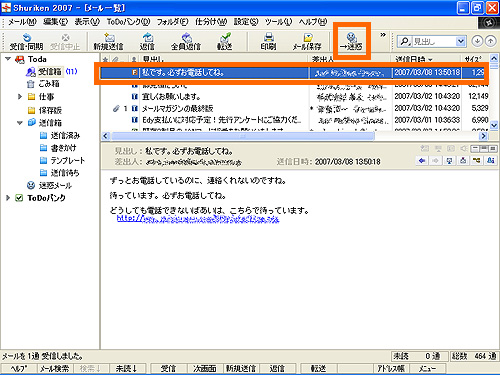Go to previous mail with blue left arrow
Screen dimensions: 500x375
tap(422, 161)
